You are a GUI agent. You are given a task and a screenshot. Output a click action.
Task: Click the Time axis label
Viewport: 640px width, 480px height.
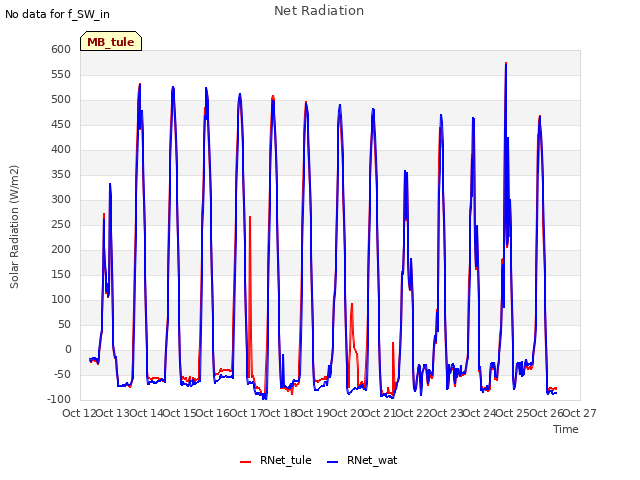tap(566, 429)
